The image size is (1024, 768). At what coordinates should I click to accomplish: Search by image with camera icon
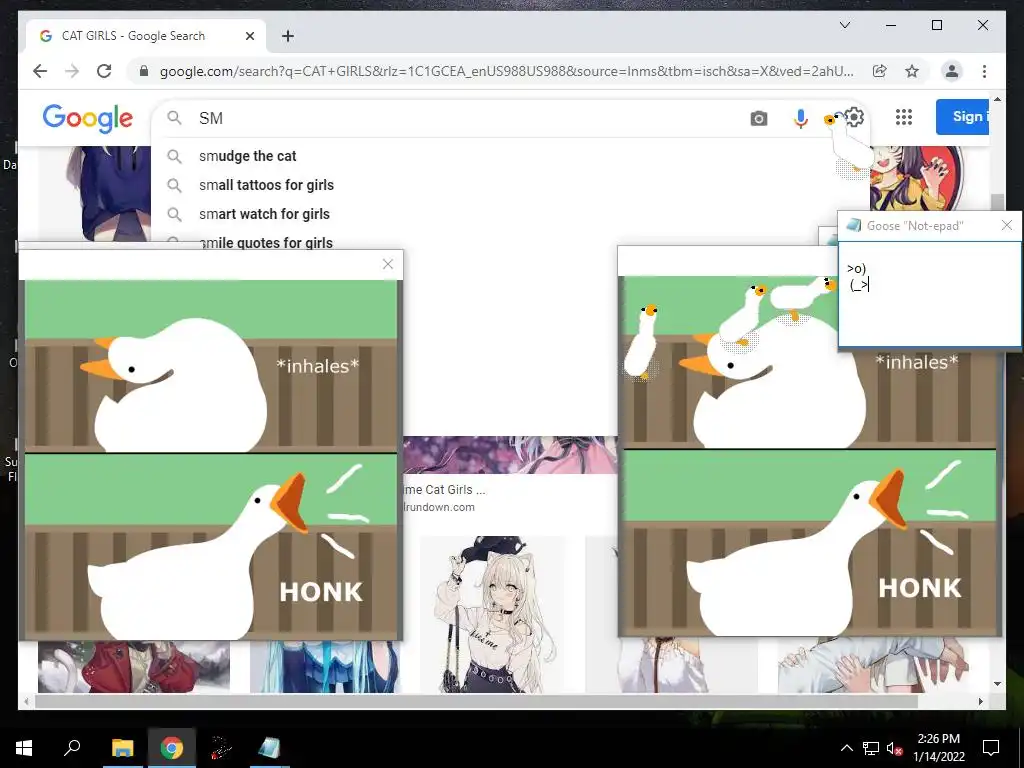758,118
